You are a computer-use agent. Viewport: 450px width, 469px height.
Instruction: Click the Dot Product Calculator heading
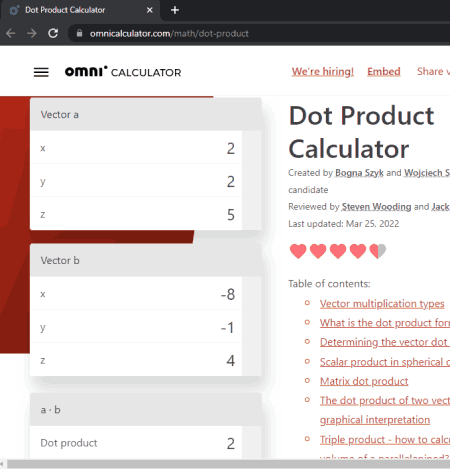tap(361, 132)
